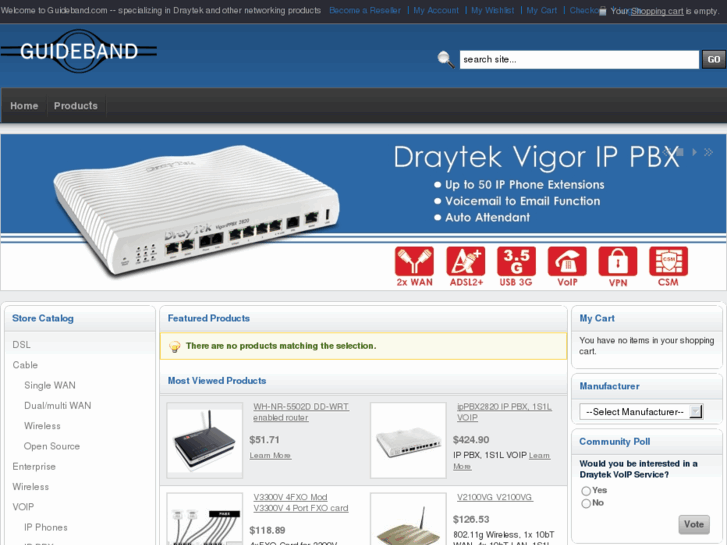Go to the Home menu item
The height and width of the screenshot is (545, 727).
coord(24,106)
